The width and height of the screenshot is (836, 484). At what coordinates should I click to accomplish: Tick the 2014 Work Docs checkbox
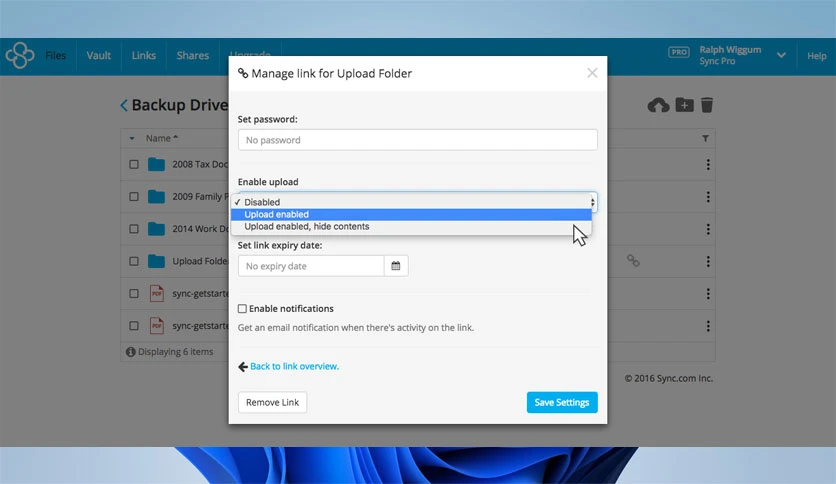coord(134,229)
